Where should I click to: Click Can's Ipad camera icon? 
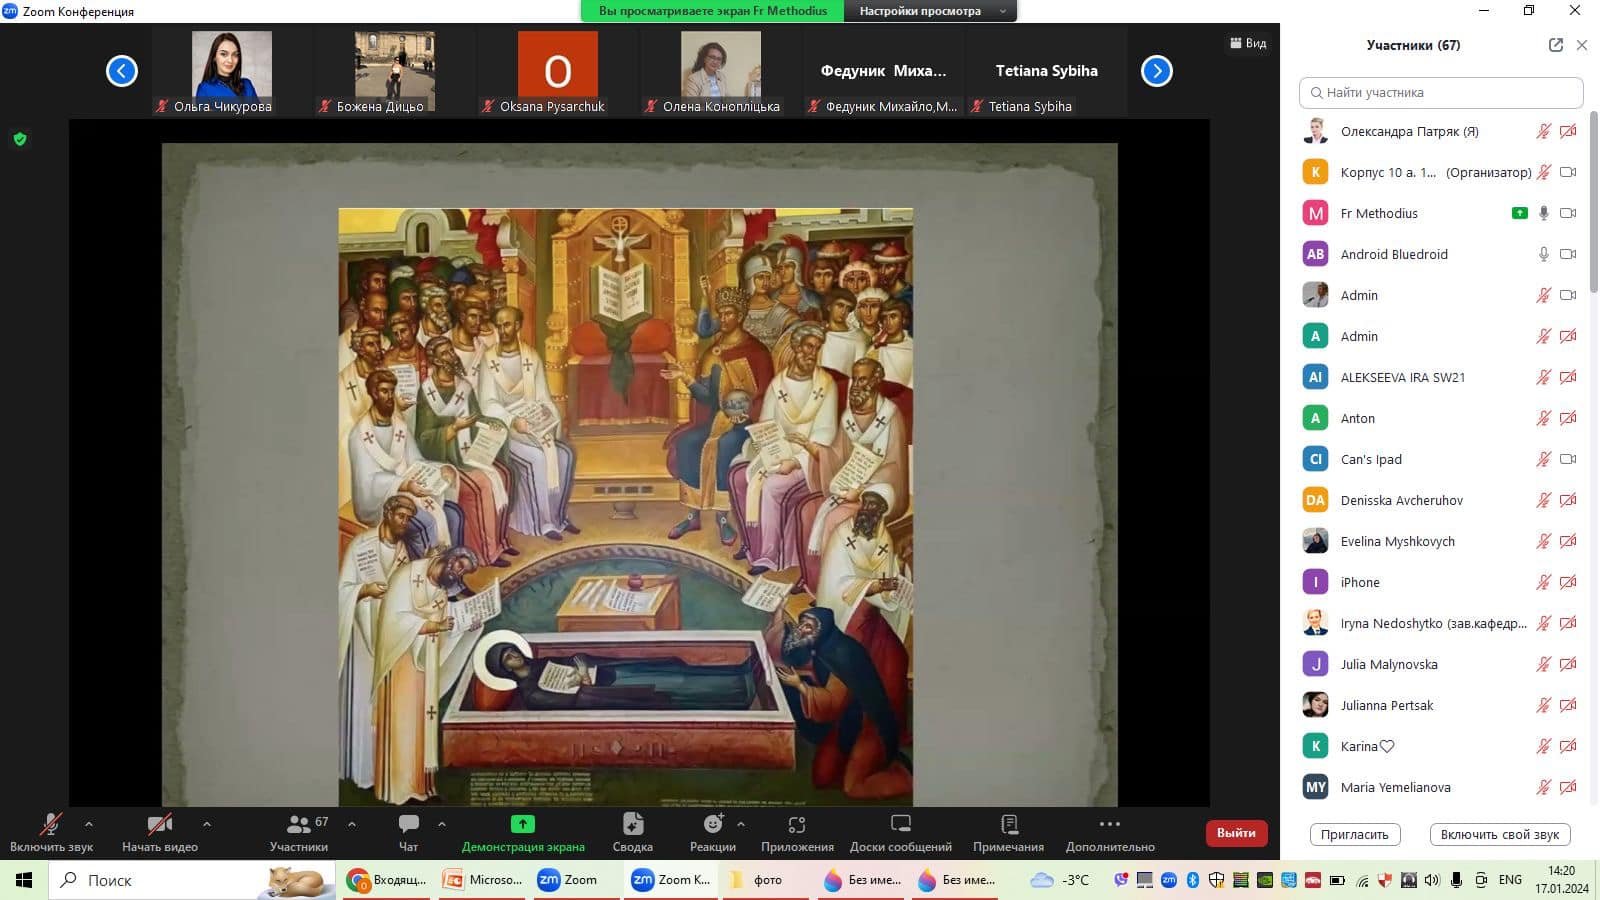pyautogui.click(x=1568, y=459)
